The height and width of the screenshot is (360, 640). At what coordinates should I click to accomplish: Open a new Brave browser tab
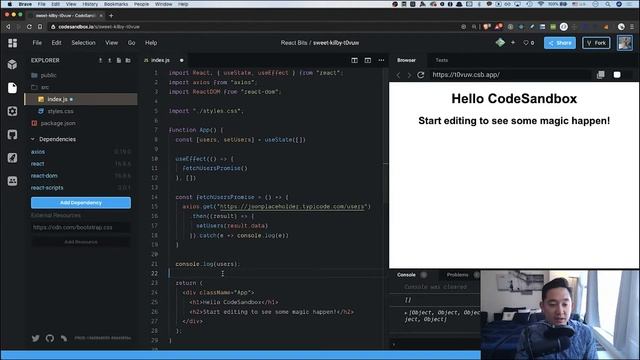111,16
